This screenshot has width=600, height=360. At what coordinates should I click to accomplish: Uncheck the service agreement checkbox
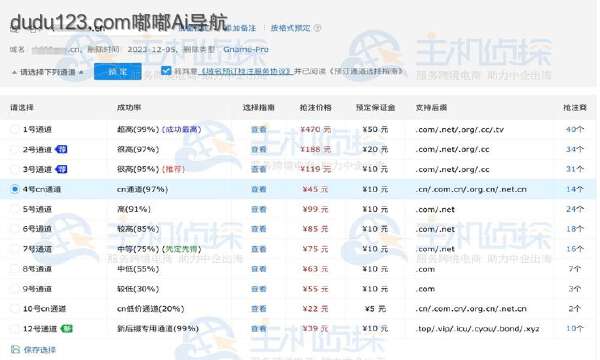pos(166,71)
